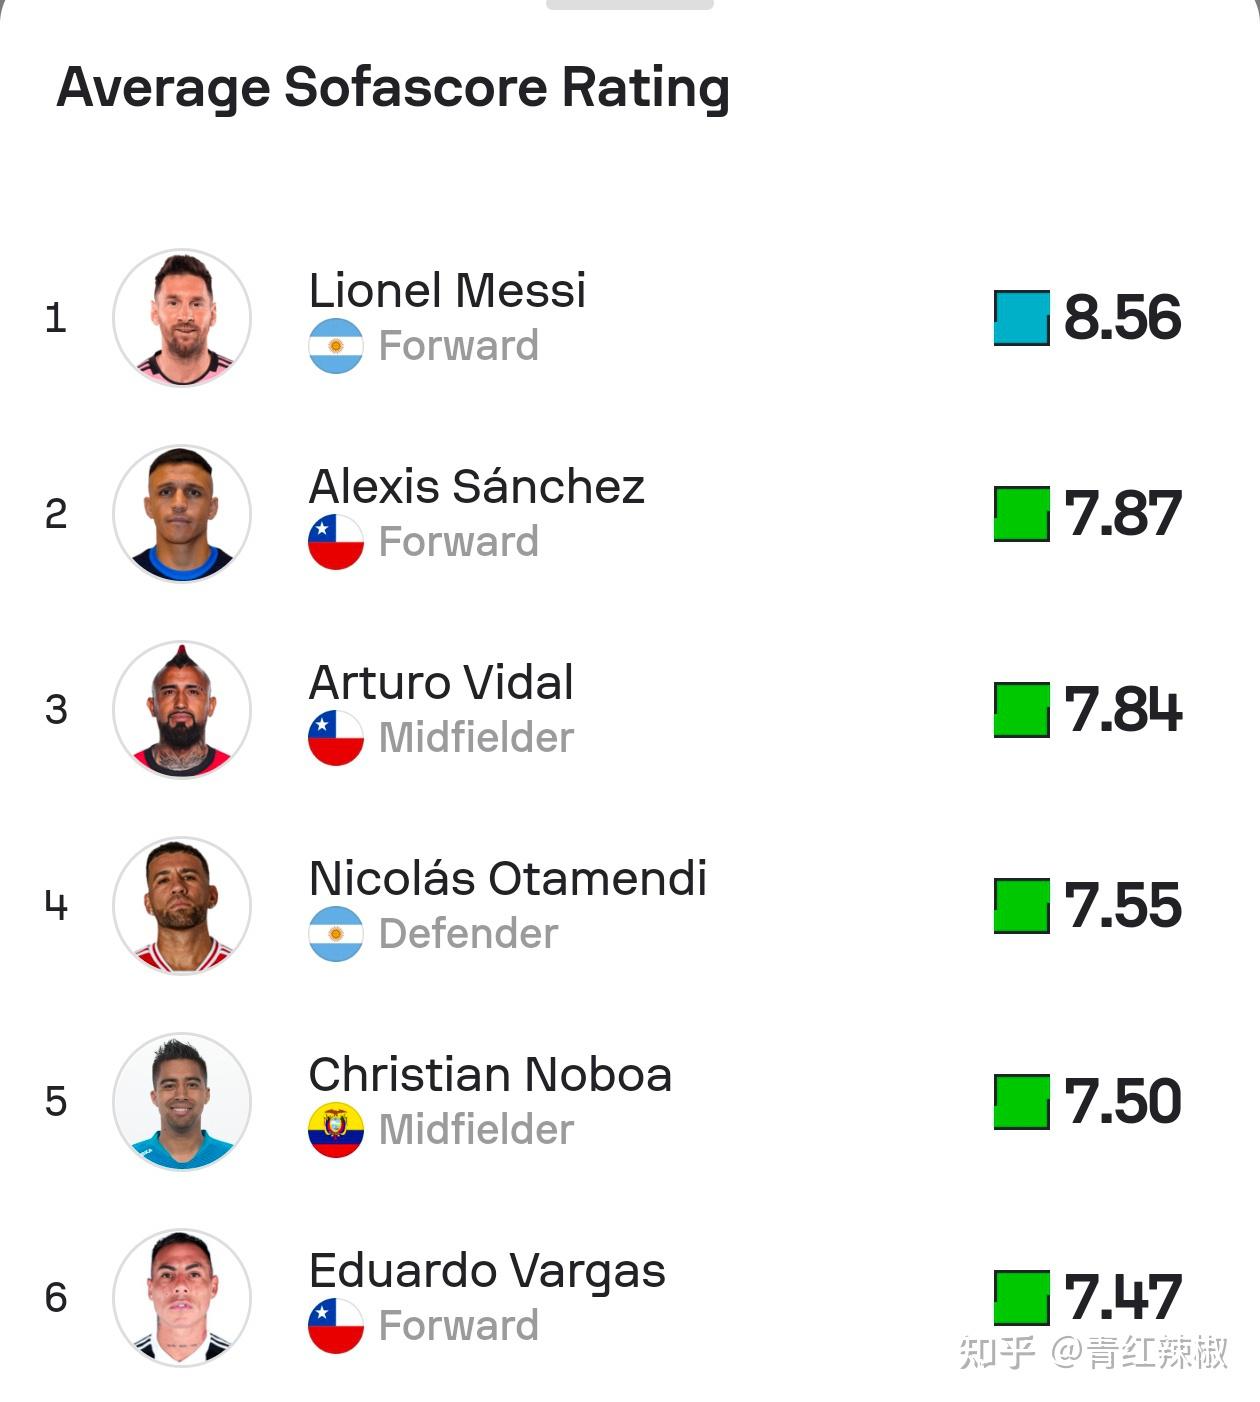
Task: Select Arturo Vidal's profile picture
Action: point(182,710)
